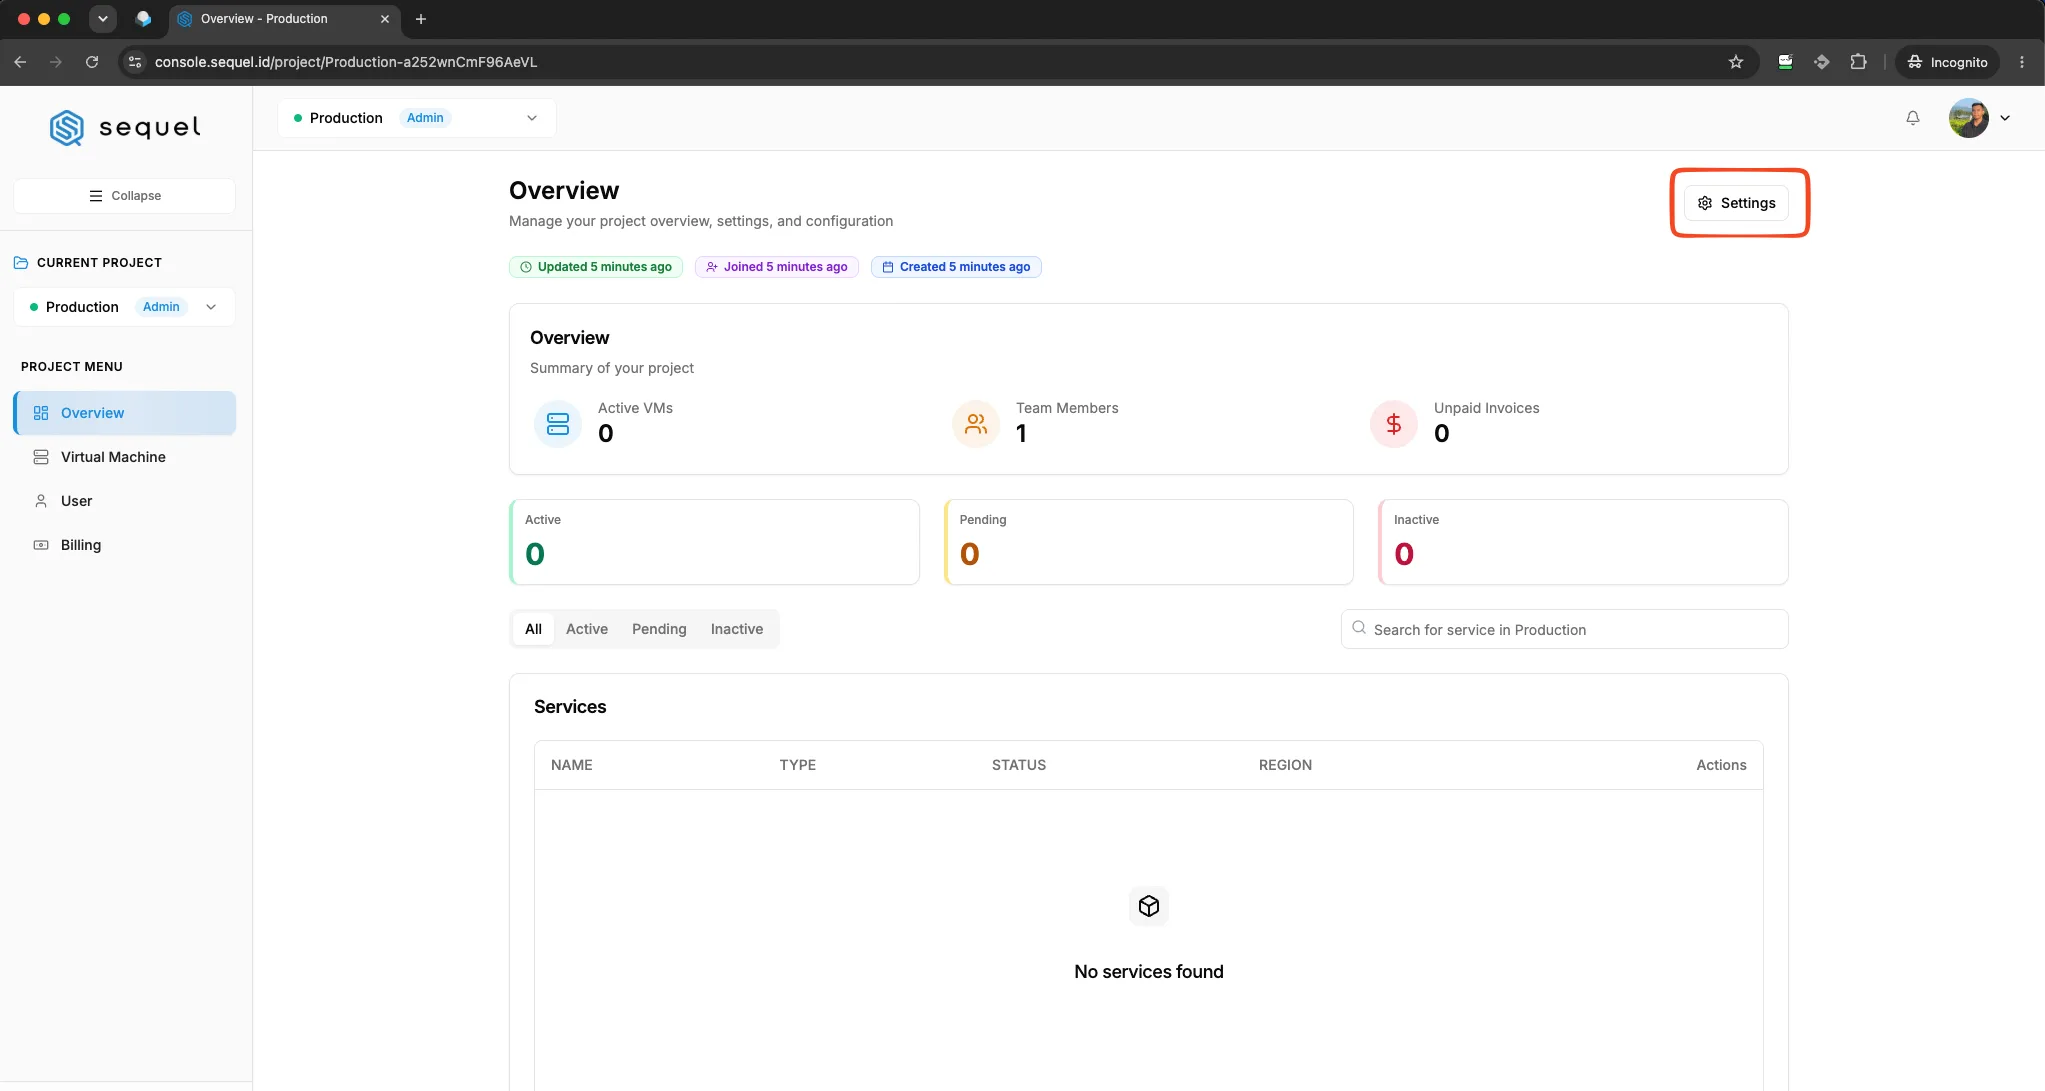Open the browser extensions puzzle icon
This screenshot has width=2045, height=1091.
[1858, 62]
